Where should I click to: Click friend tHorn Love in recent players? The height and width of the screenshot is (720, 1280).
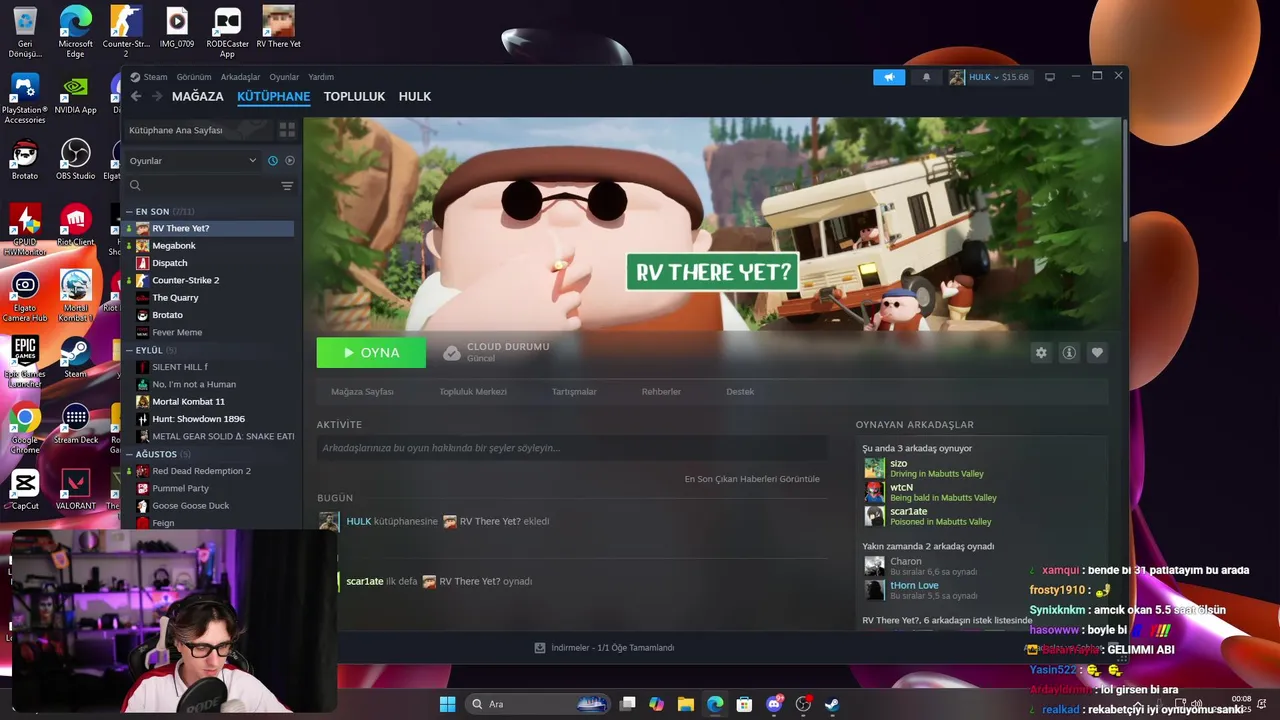pos(914,585)
